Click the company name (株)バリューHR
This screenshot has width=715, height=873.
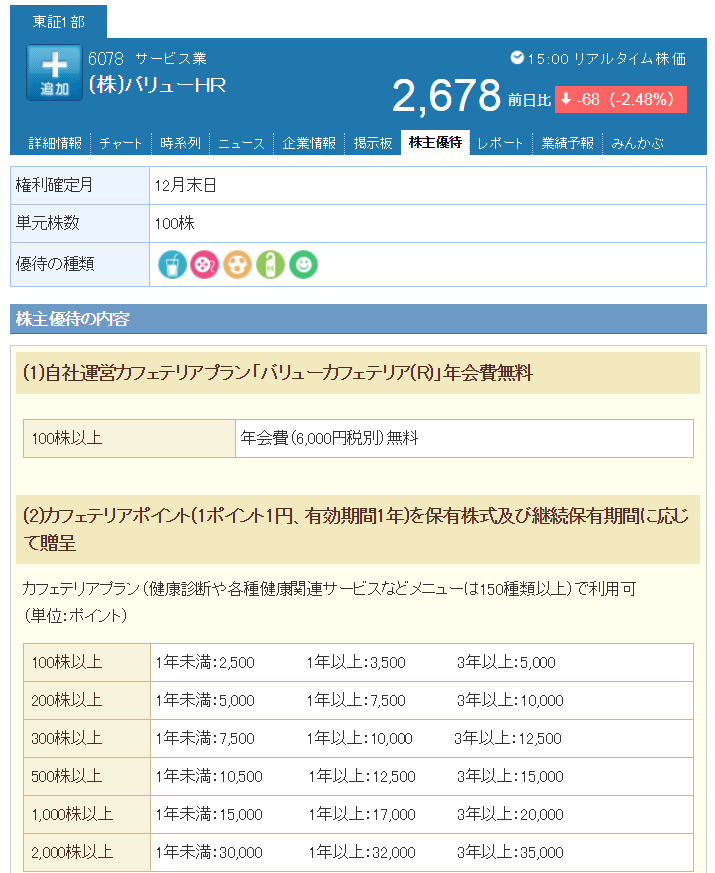157,85
